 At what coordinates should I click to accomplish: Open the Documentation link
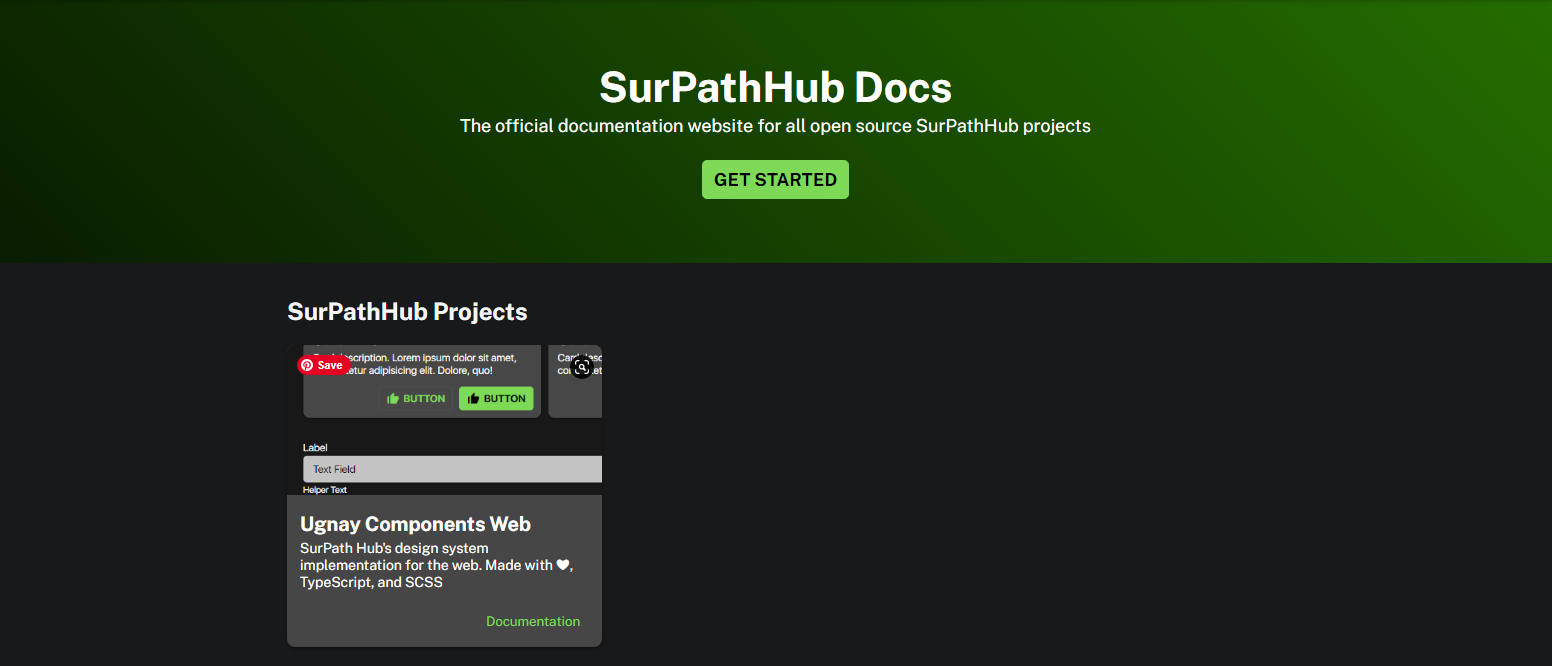(533, 621)
